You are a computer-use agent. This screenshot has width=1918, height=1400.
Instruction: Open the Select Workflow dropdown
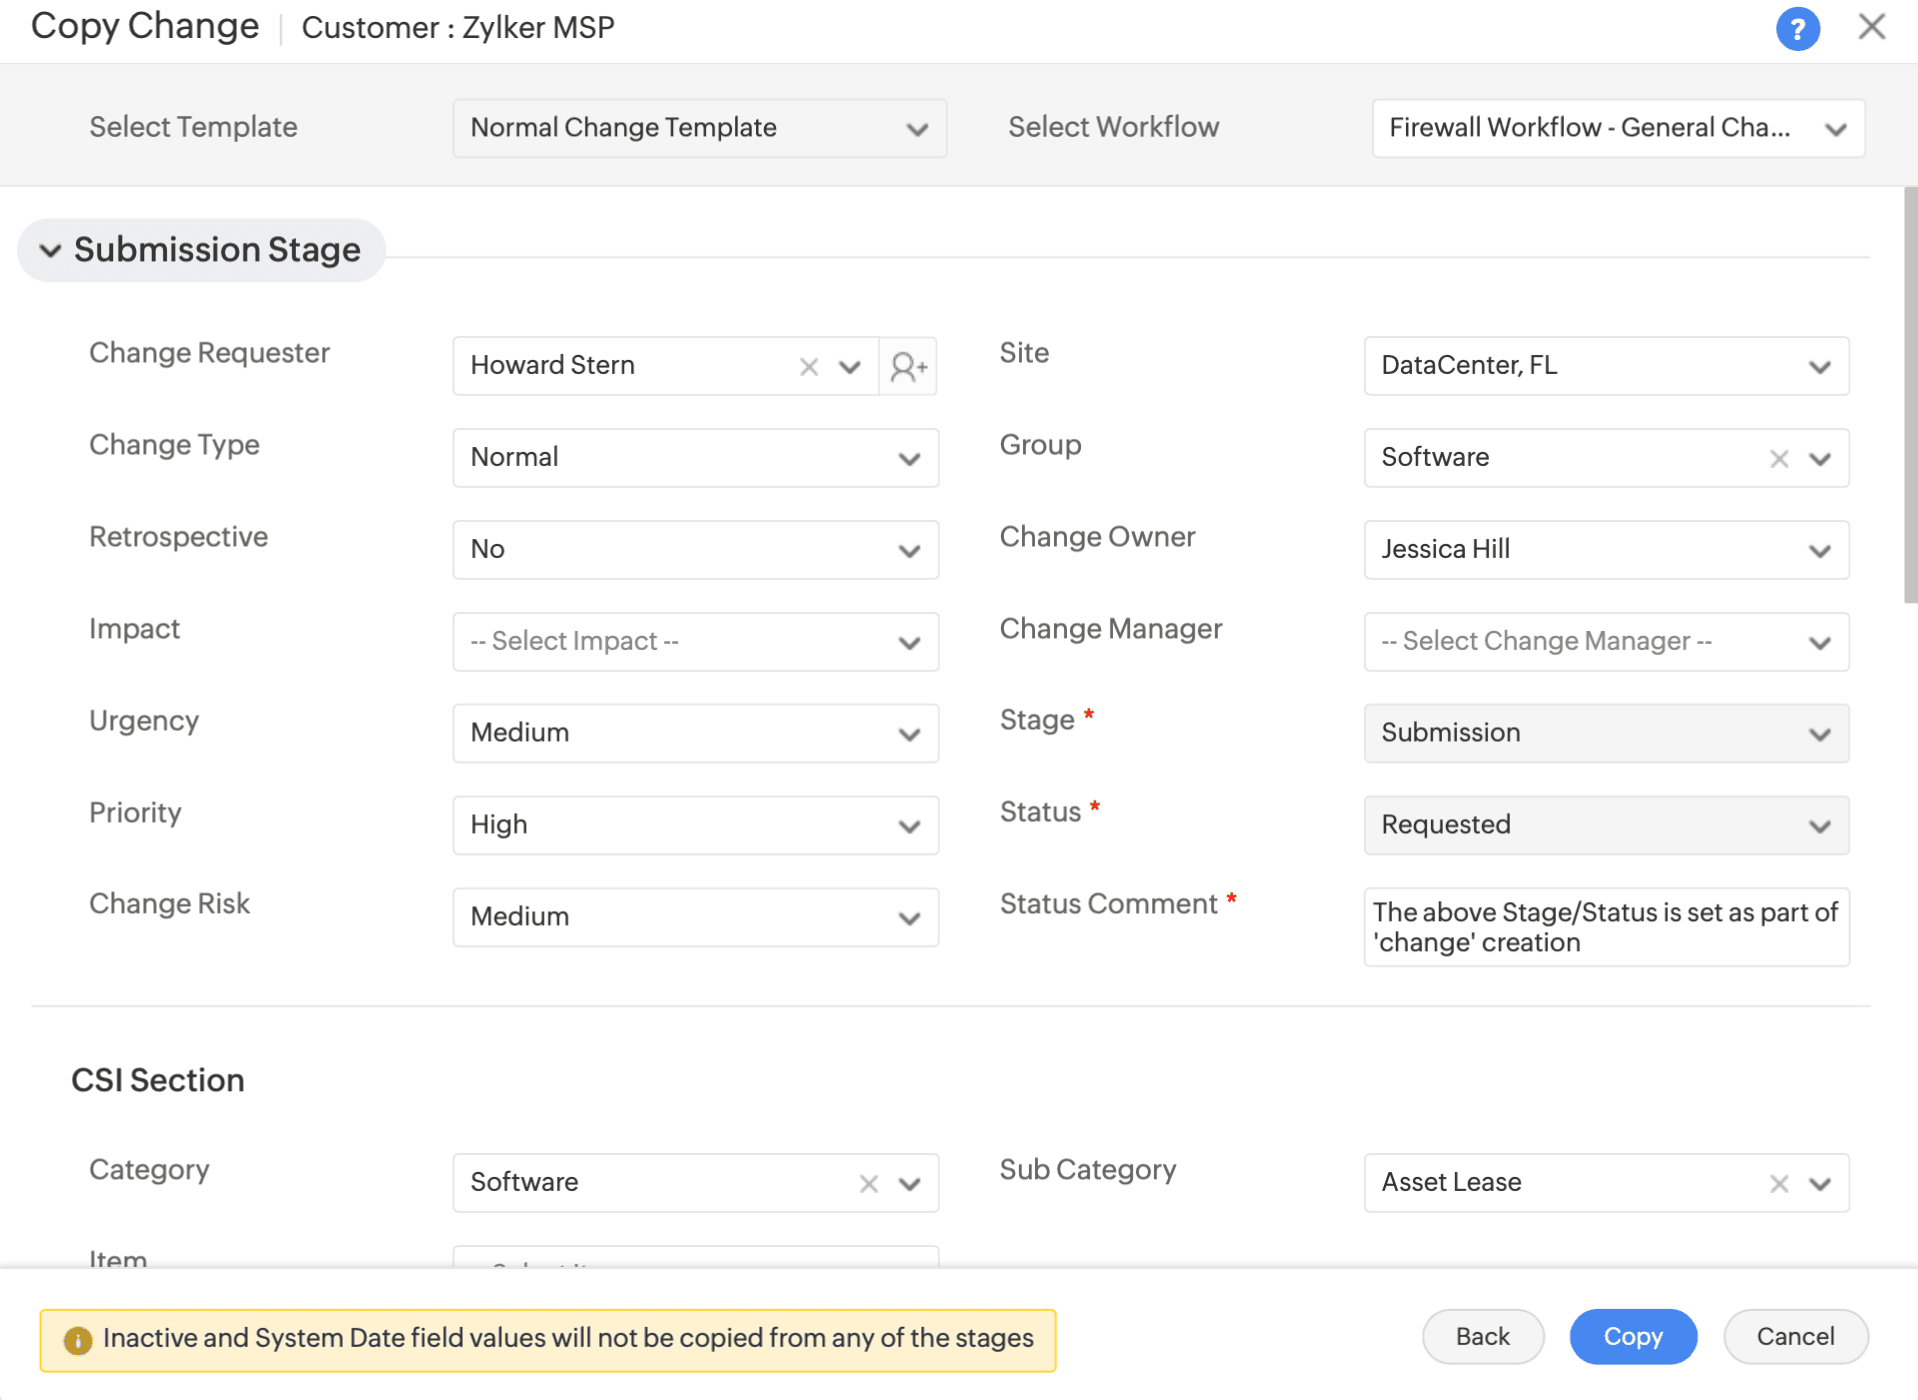point(1617,128)
